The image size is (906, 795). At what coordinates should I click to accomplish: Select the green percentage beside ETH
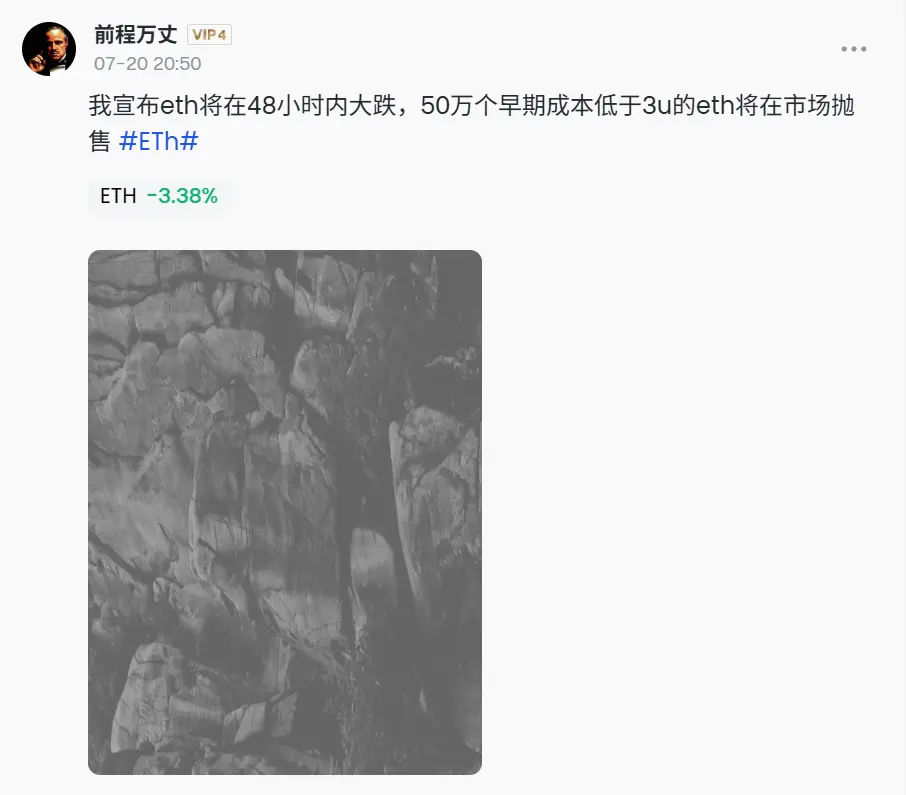click(x=182, y=196)
